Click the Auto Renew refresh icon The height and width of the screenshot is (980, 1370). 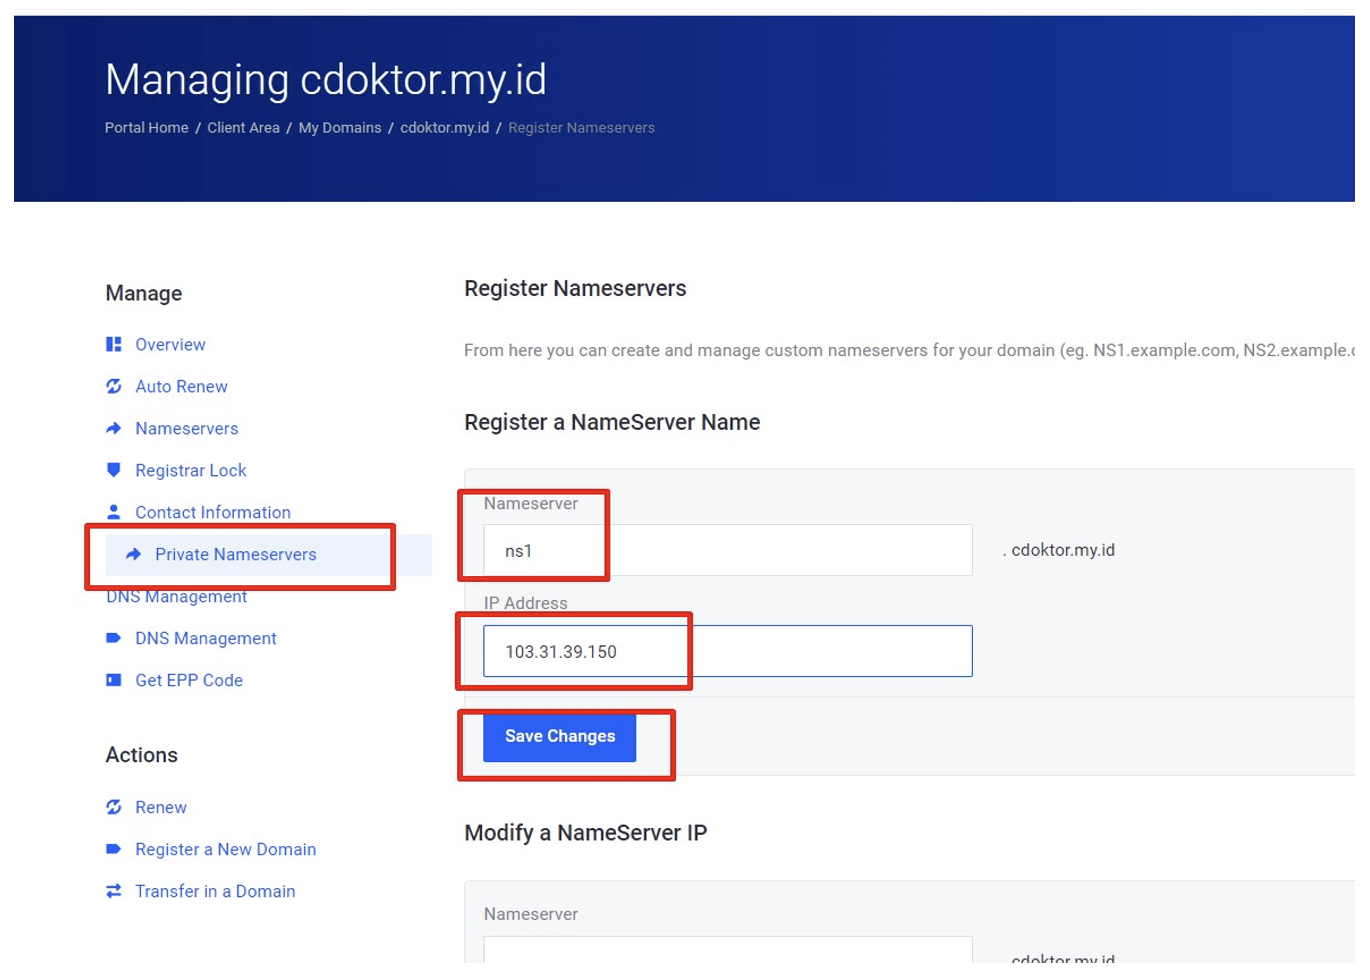[x=114, y=386]
